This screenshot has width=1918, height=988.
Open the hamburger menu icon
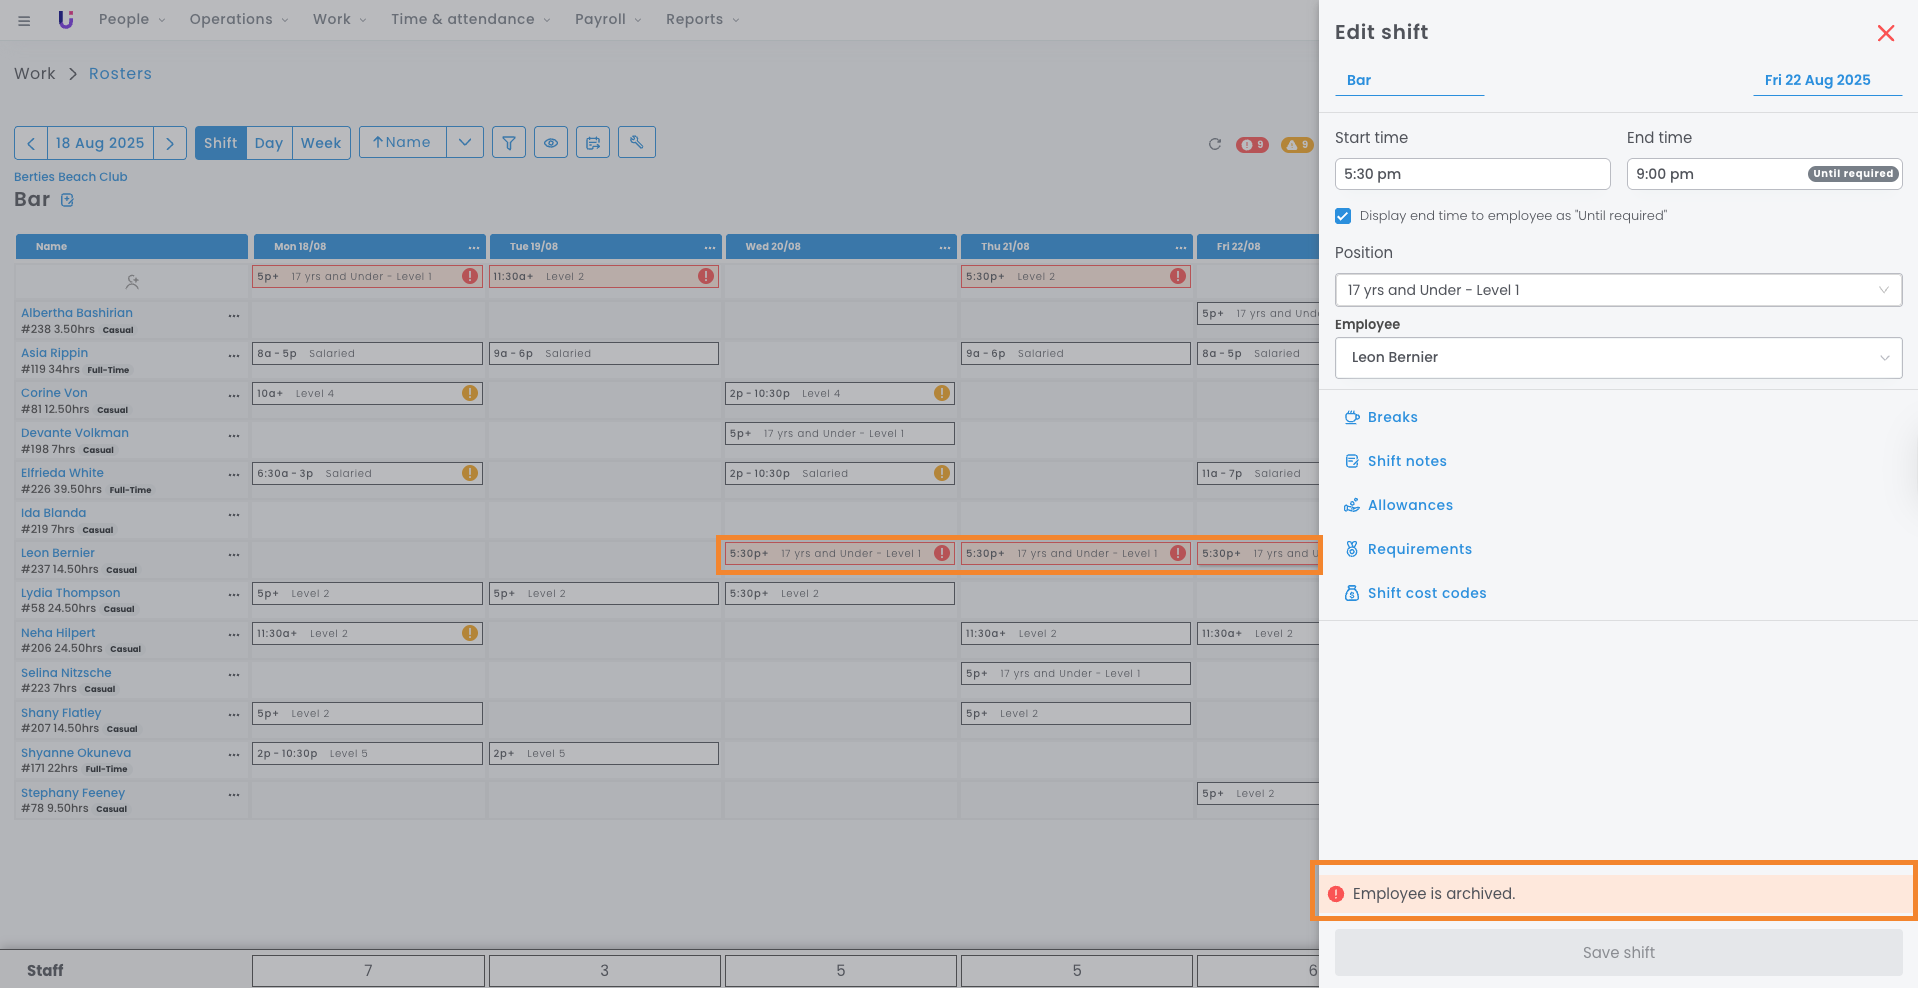coord(24,20)
